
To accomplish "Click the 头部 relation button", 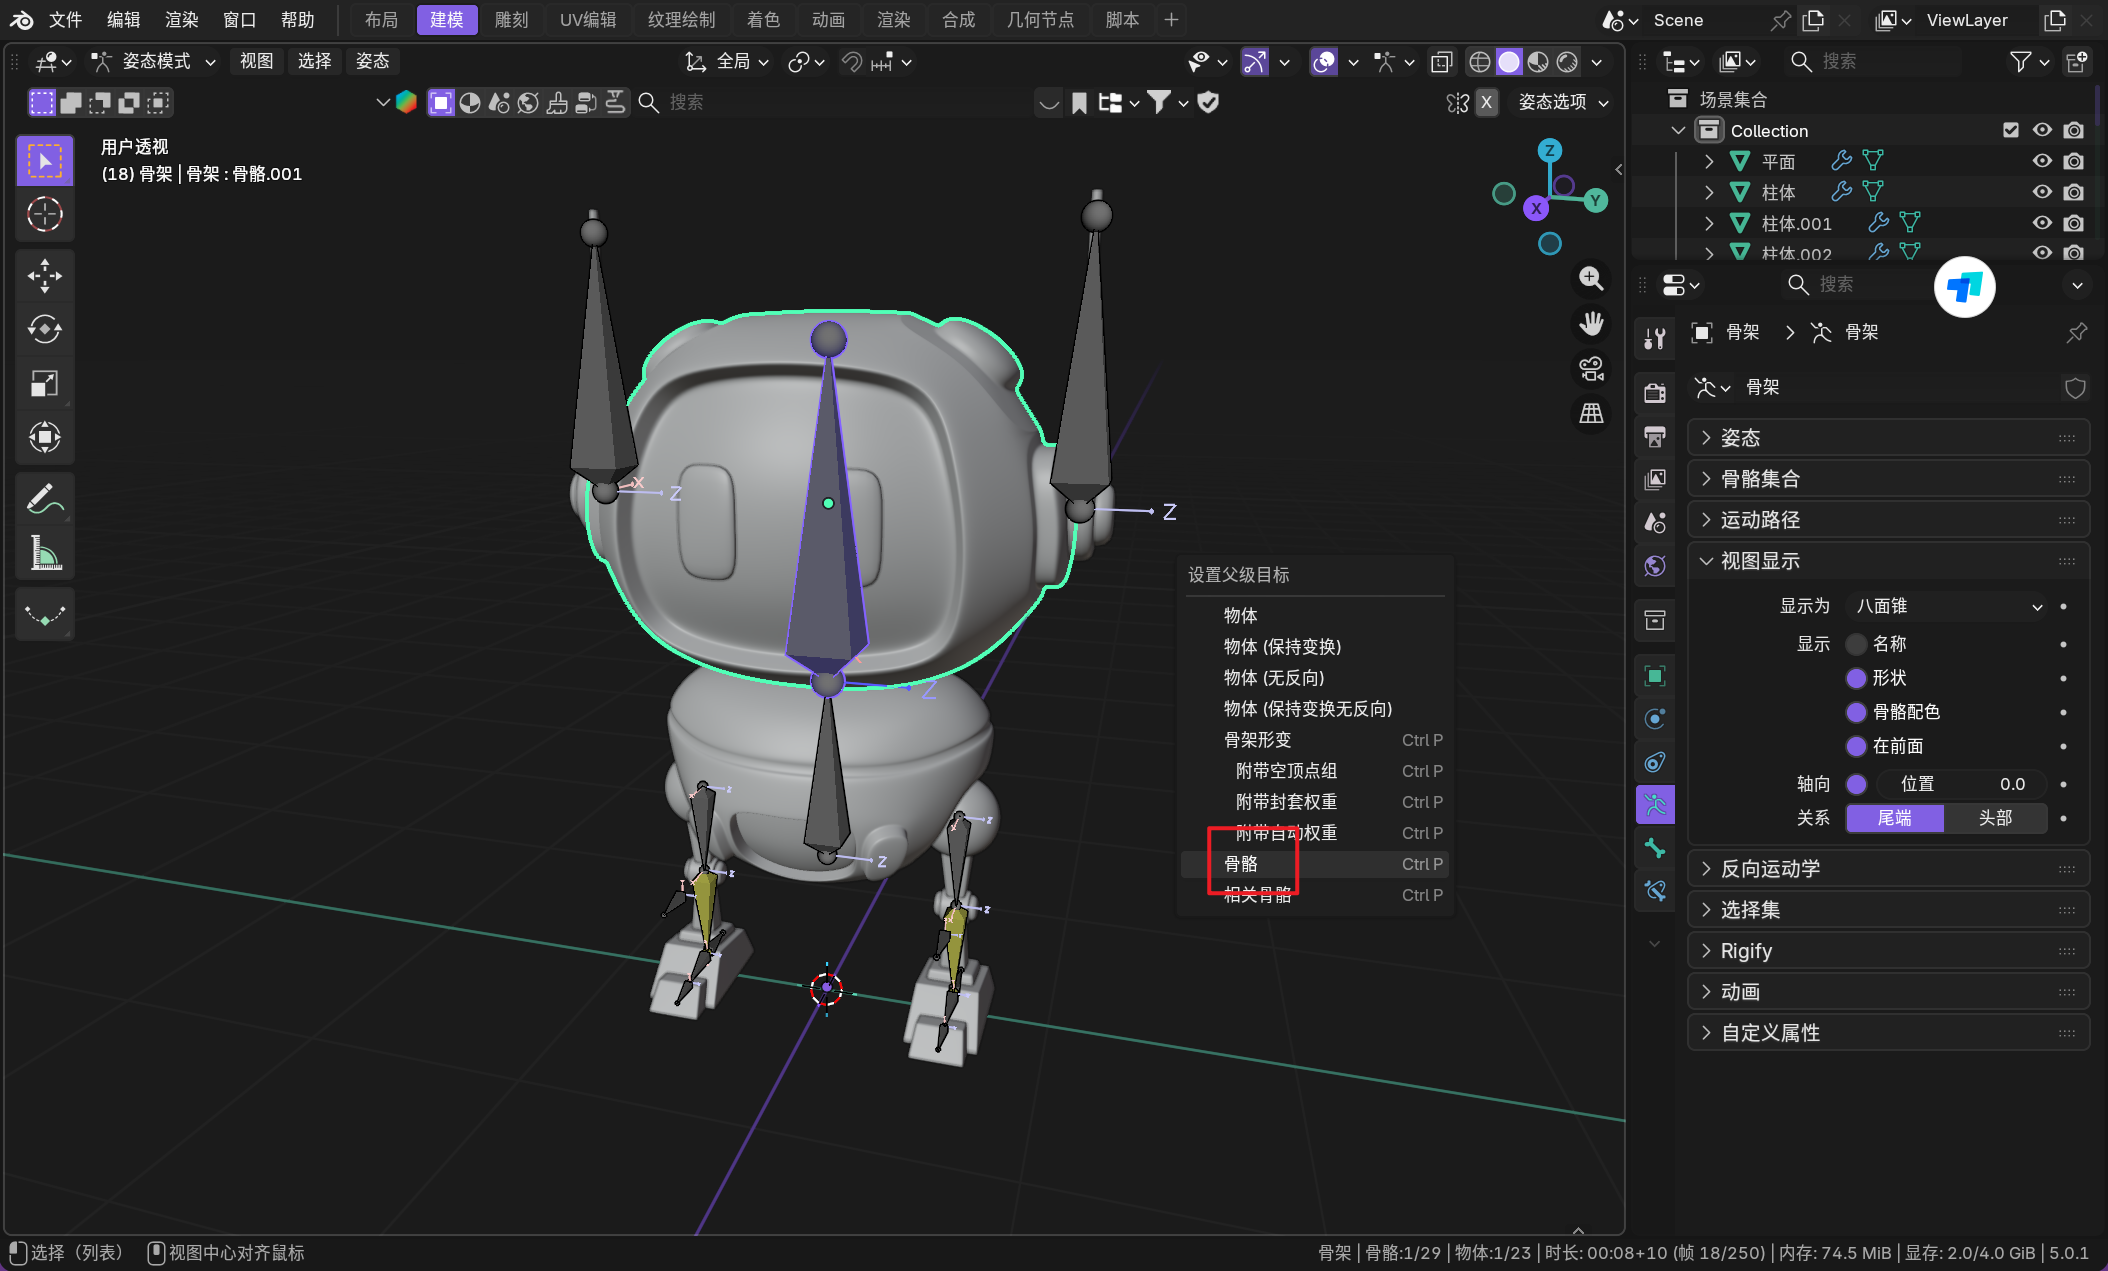I will click(x=1994, y=818).
